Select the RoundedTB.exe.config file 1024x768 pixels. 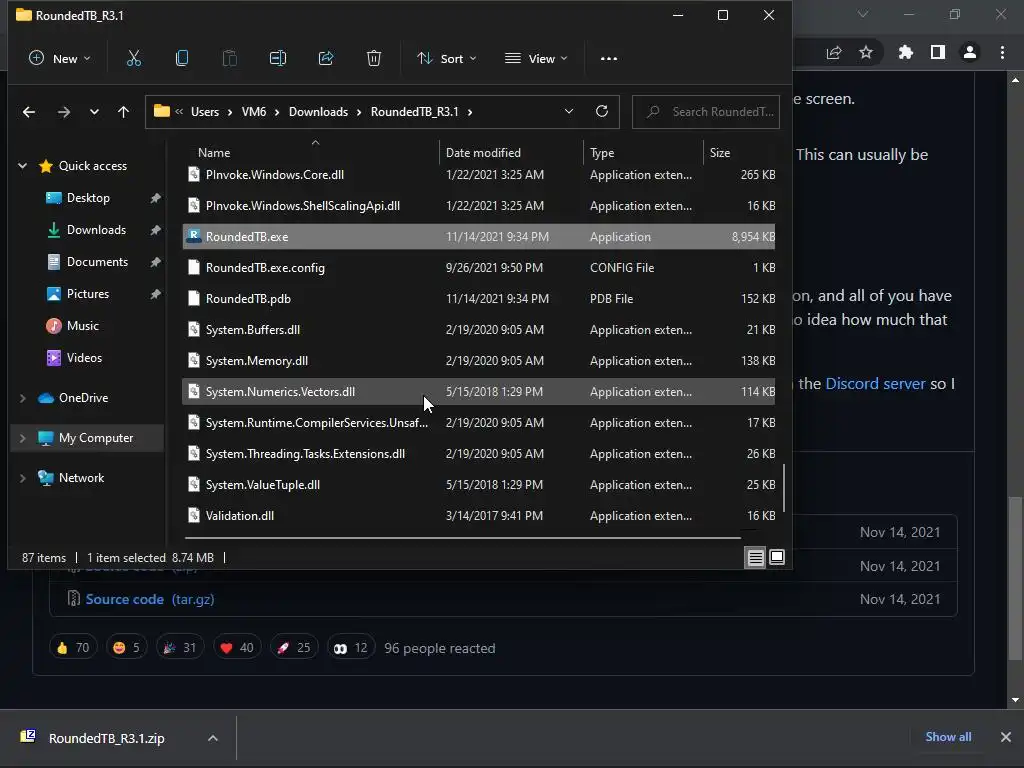coord(479,268)
